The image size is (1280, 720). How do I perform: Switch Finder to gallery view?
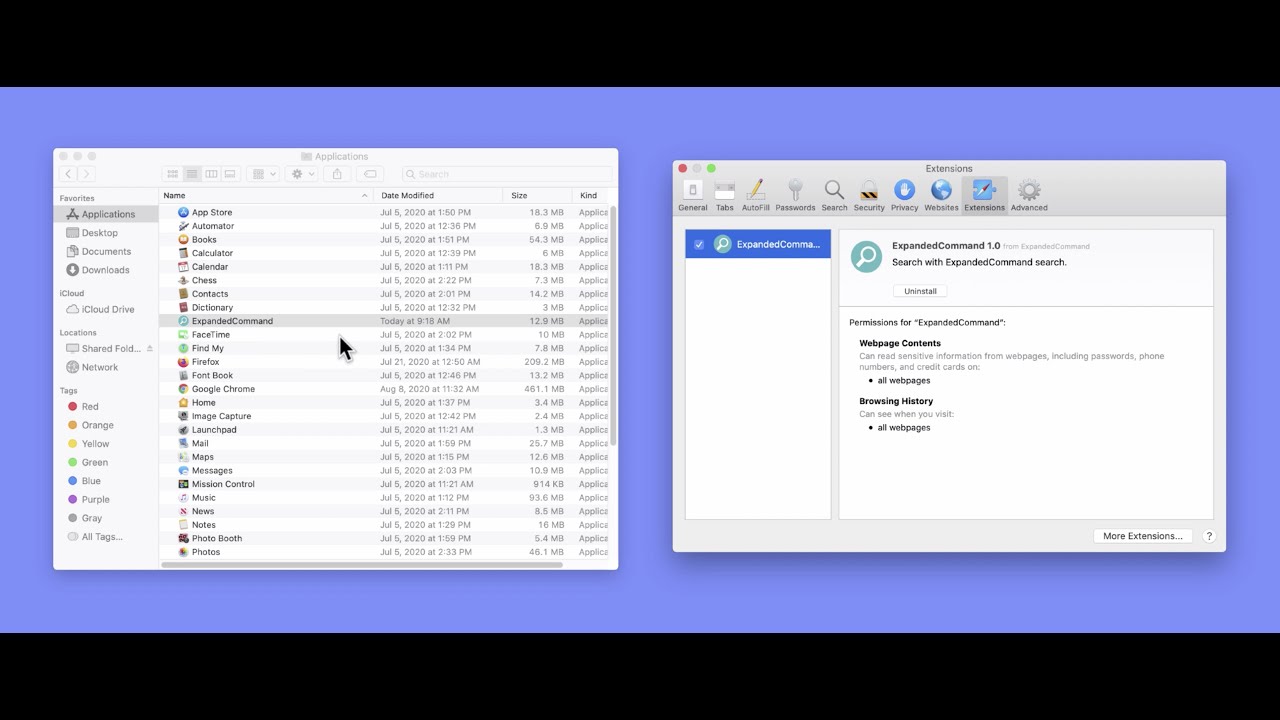230,174
